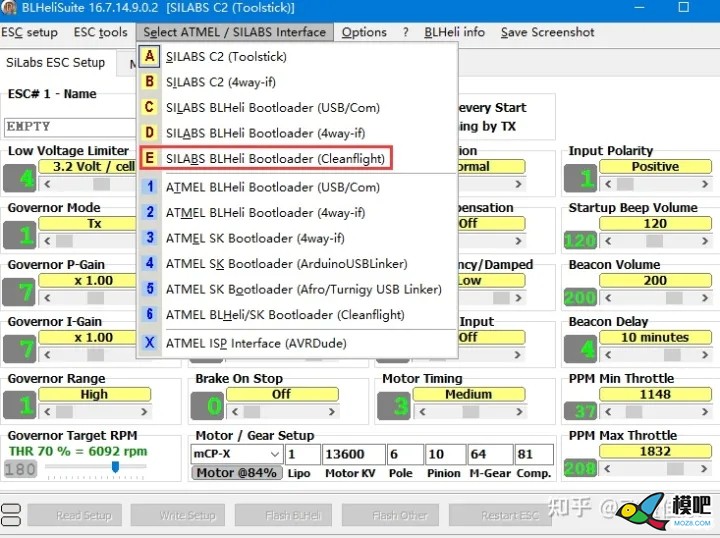Click Save Screenshot menu item
The width and height of the screenshot is (720, 538).
click(547, 32)
